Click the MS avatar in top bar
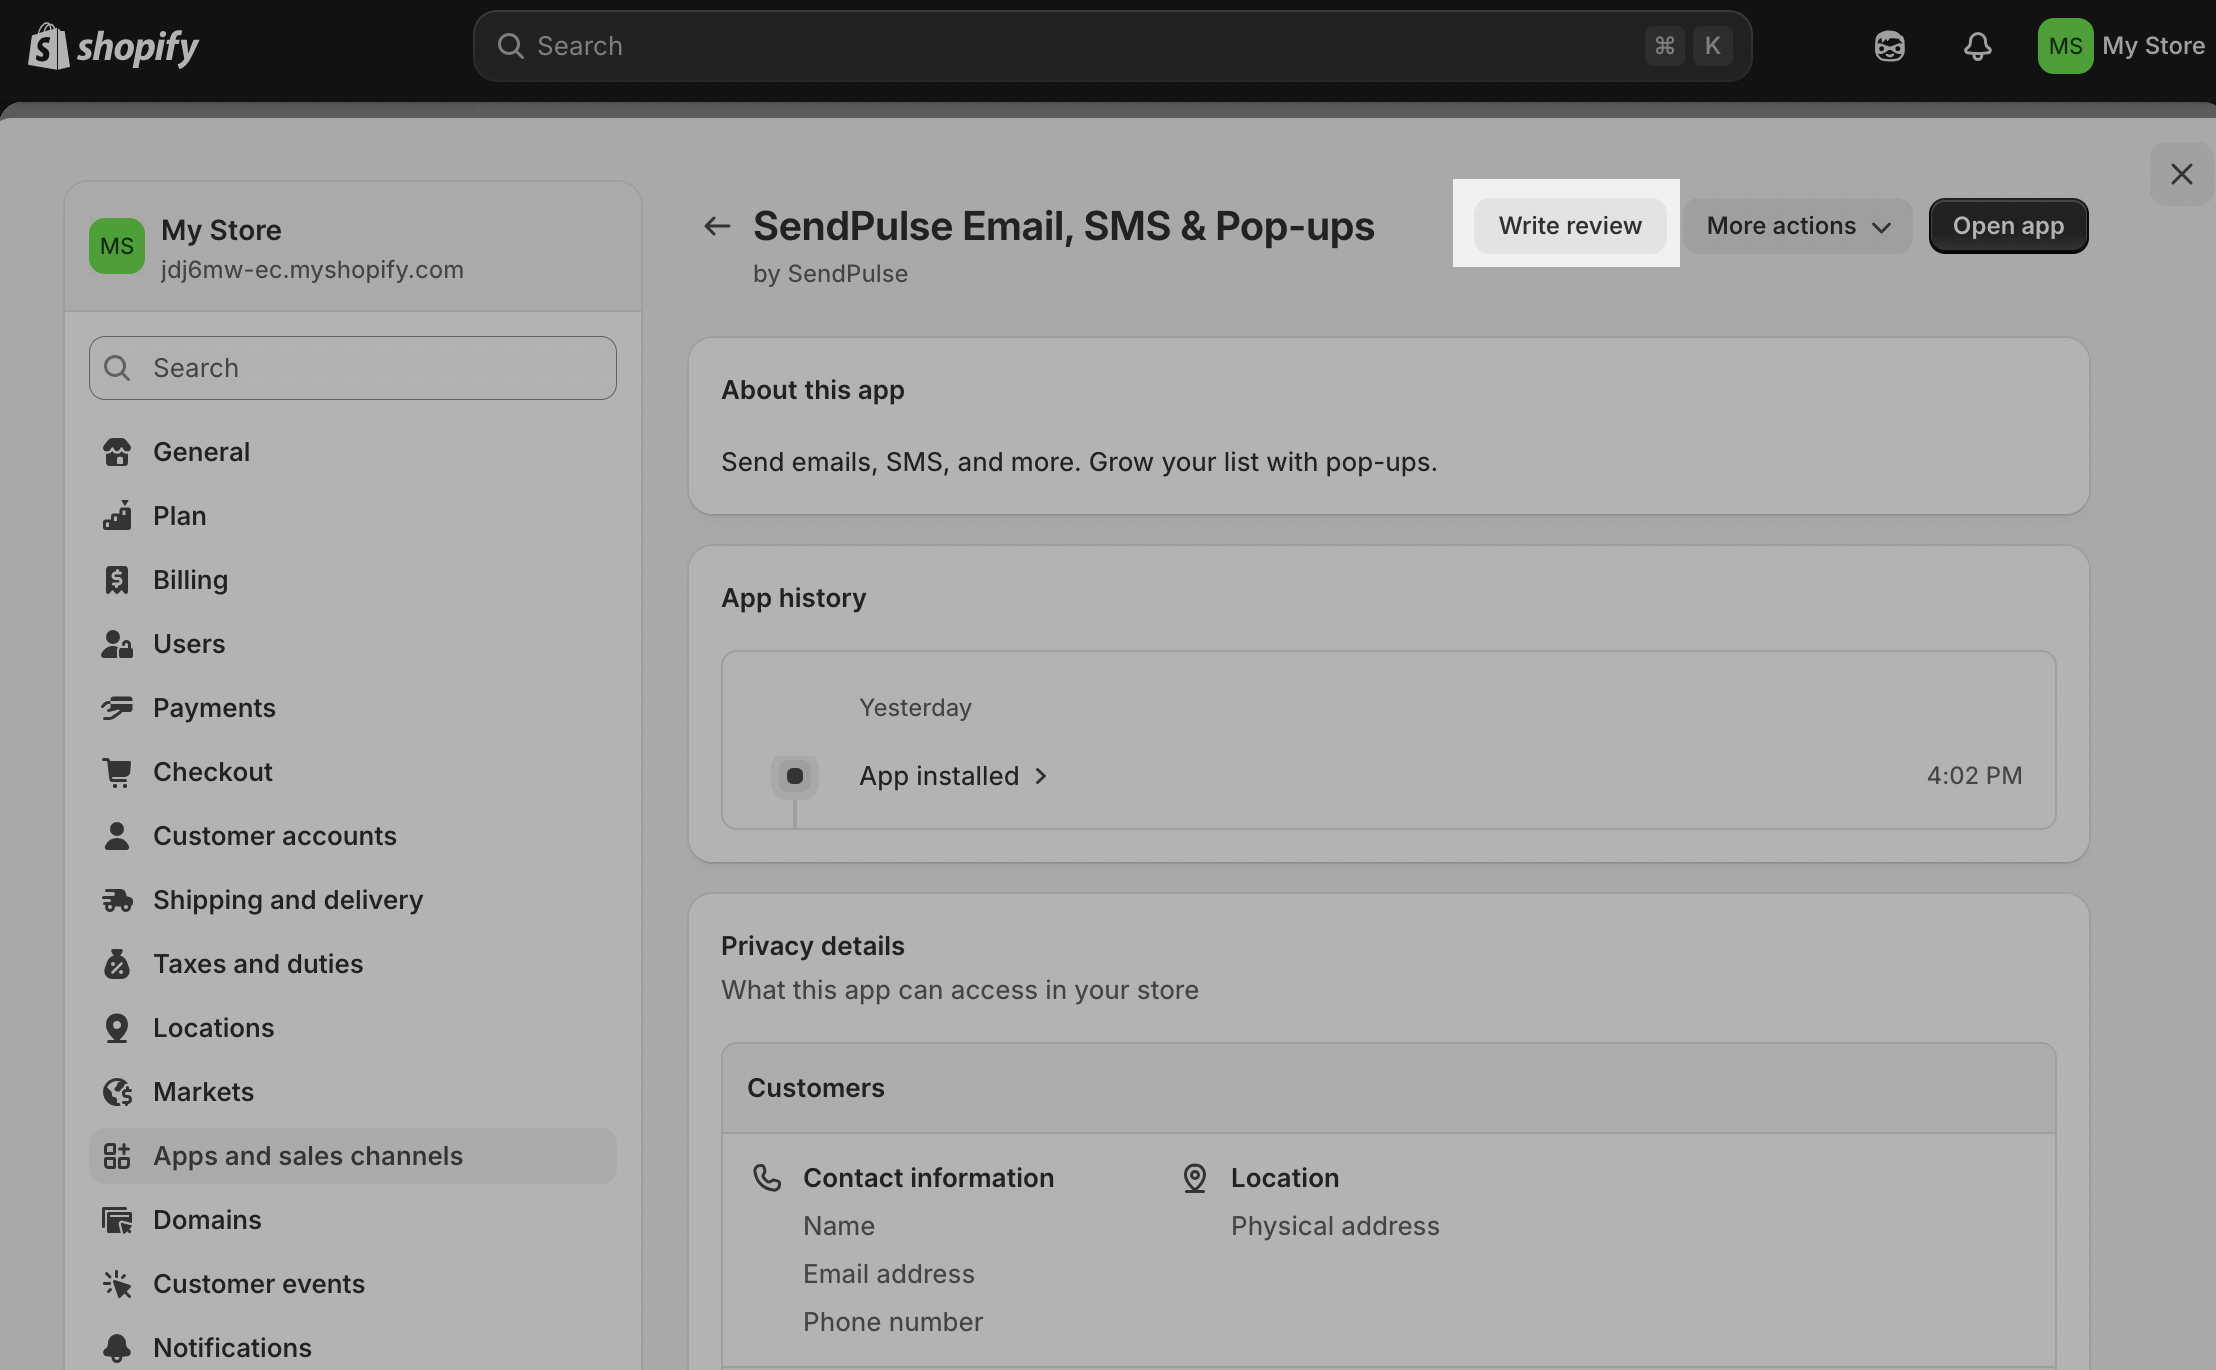 [2065, 46]
